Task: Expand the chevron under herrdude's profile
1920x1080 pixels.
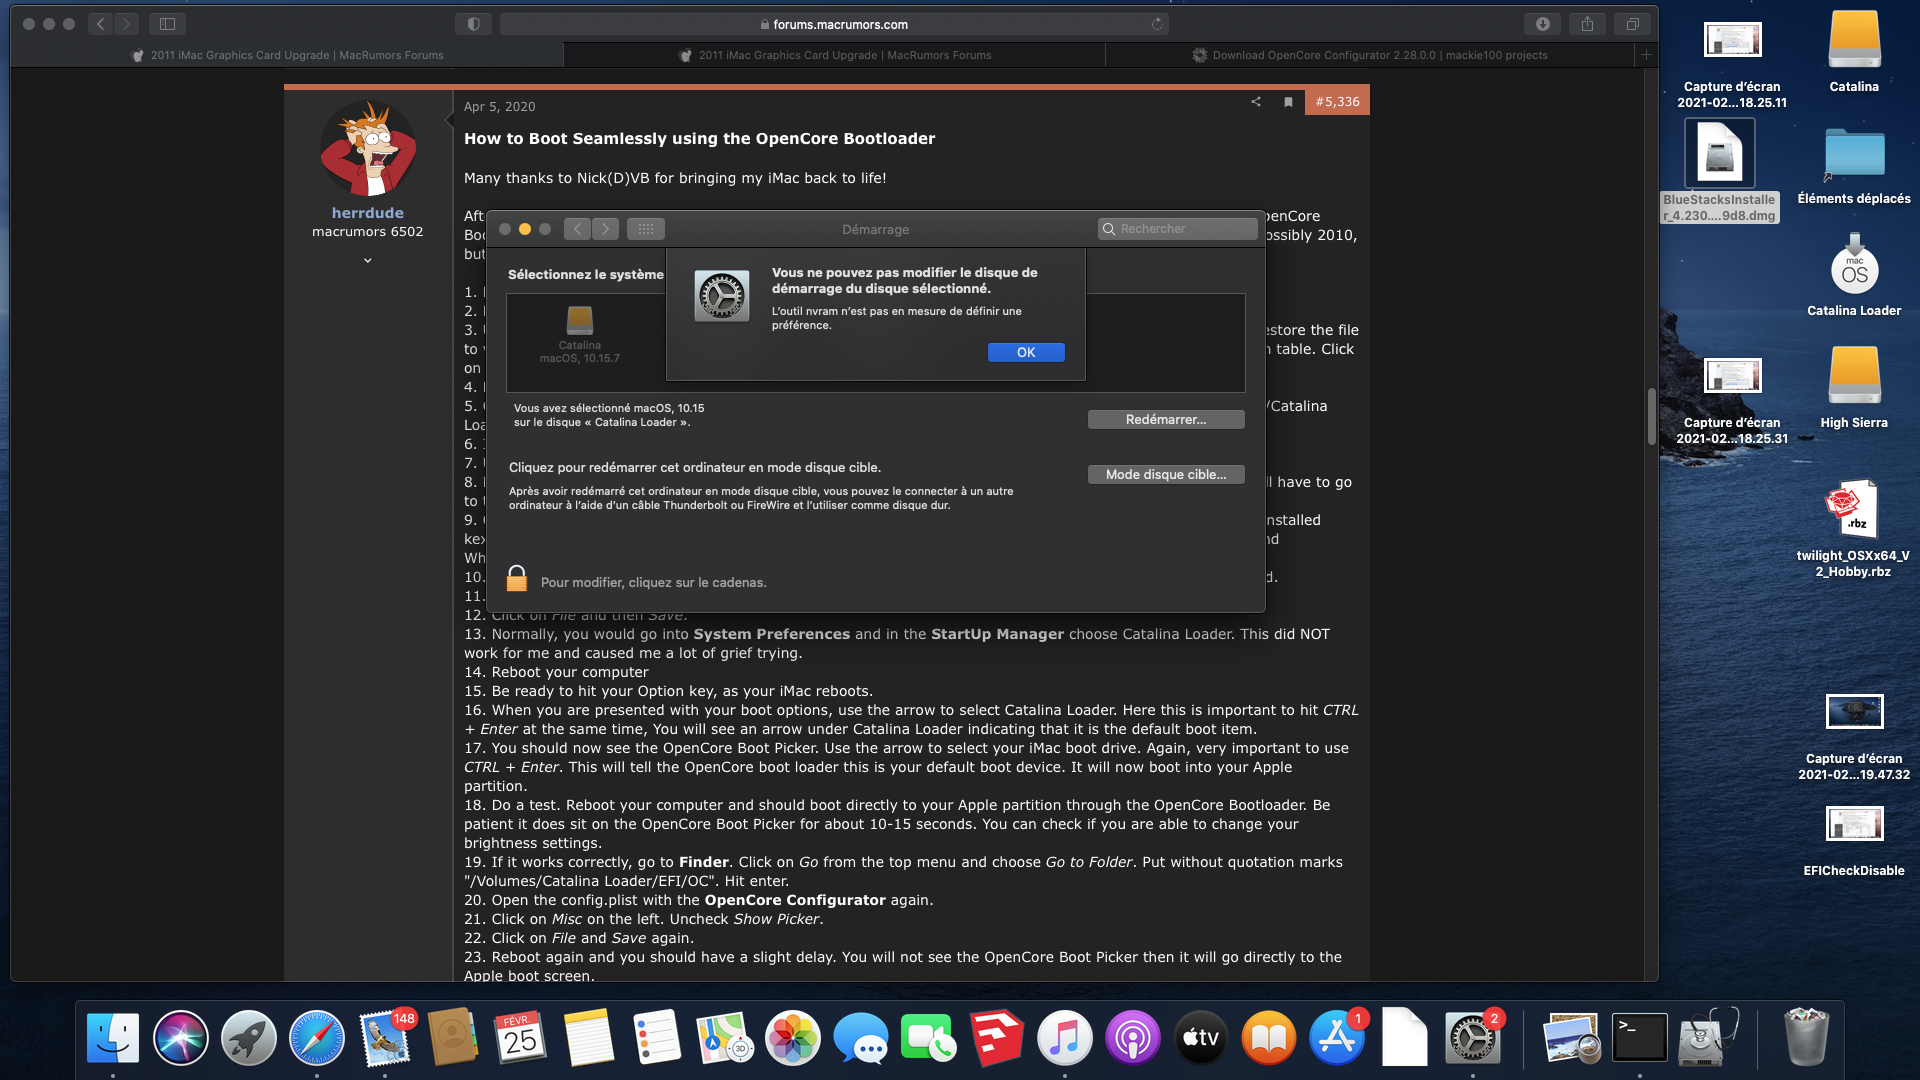Action: (367, 260)
